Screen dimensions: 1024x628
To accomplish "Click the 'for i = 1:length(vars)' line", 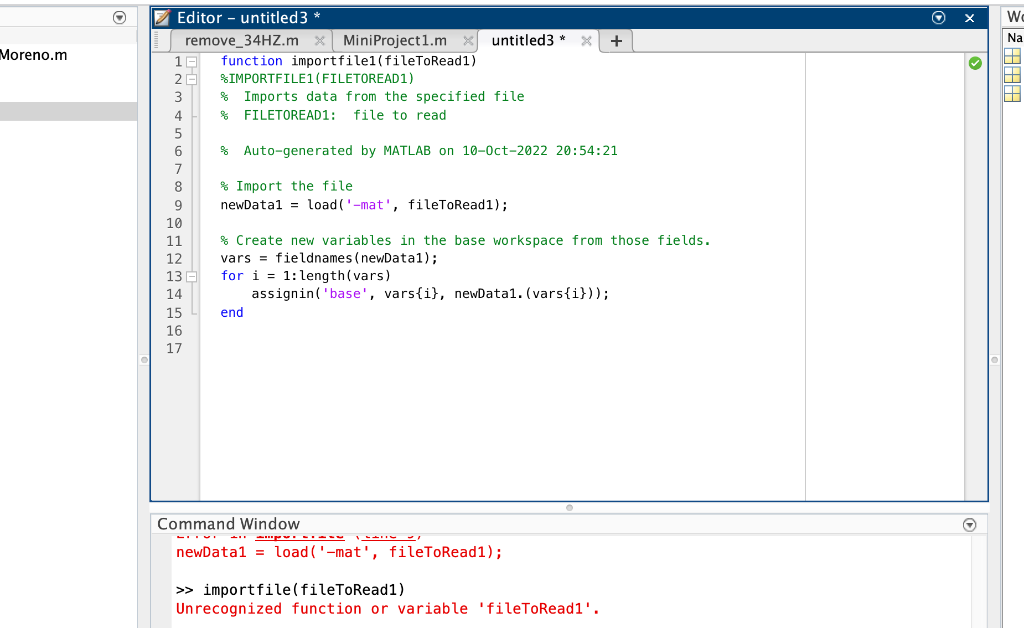I will click(x=306, y=275).
